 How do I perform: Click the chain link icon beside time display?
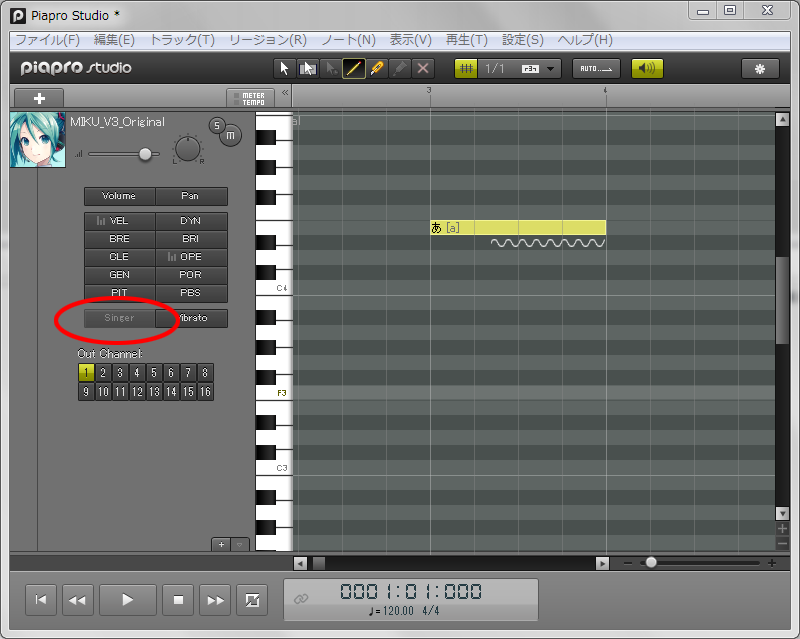pyautogui.click(x=301, y=598)
